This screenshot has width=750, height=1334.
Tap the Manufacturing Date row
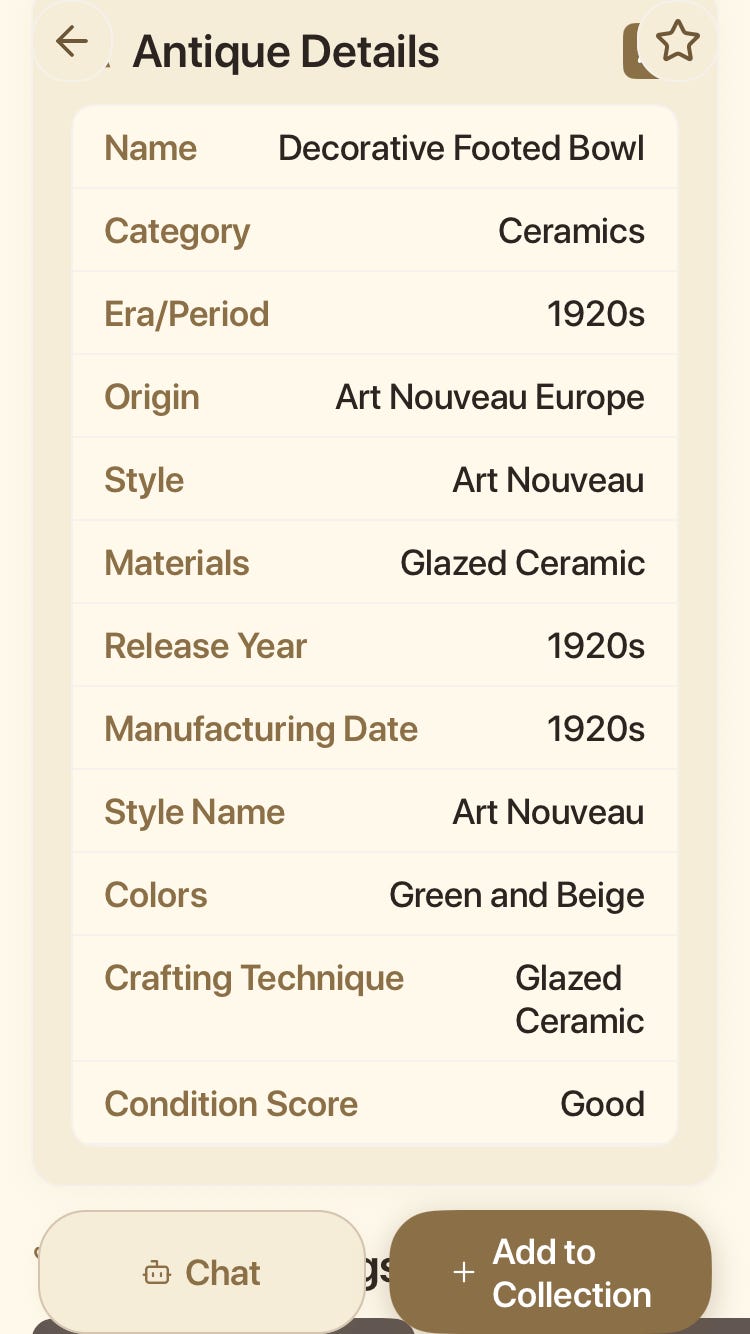coord(375,728)
